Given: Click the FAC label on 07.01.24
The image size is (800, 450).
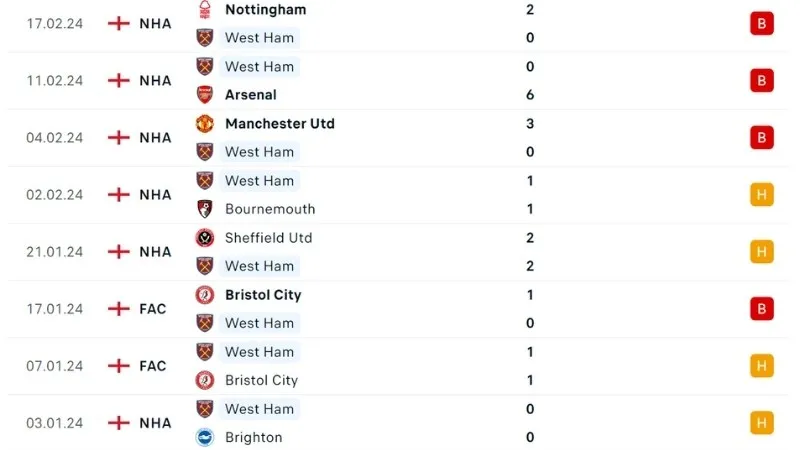Looking at the screenshot, I should click(x=153, y=366).
